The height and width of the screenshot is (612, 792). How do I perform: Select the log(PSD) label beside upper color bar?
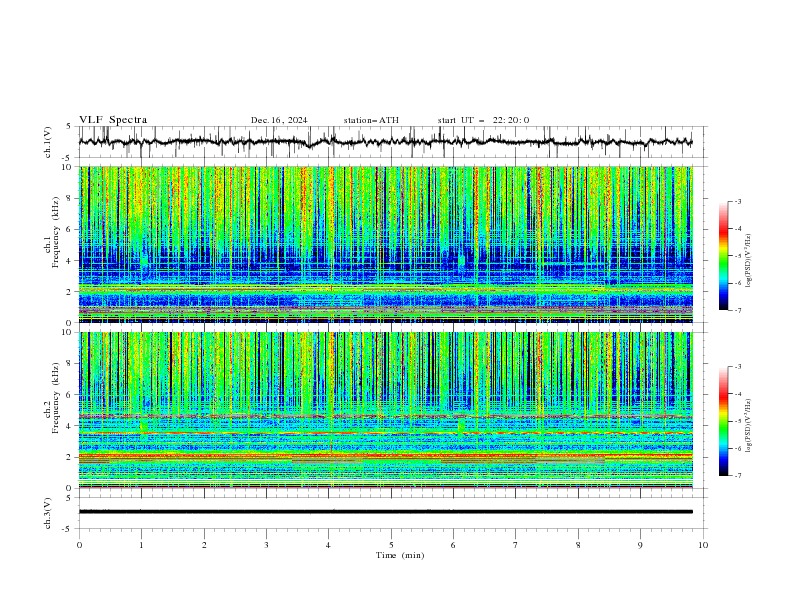[x=748, y=261]
